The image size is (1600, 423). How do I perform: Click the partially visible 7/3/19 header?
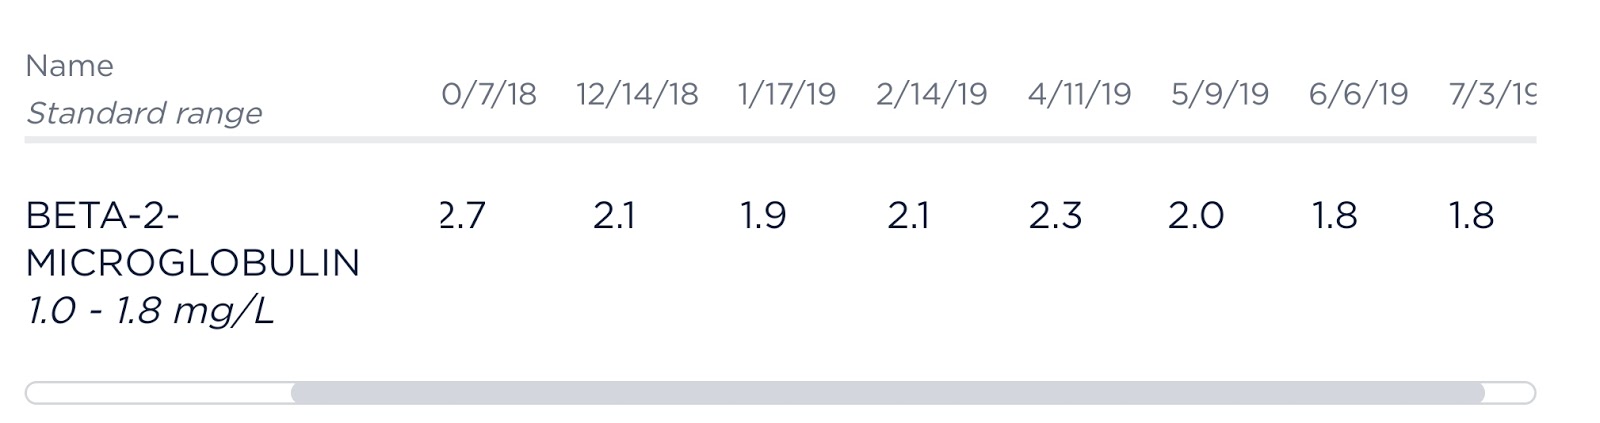pos(1492,94)
